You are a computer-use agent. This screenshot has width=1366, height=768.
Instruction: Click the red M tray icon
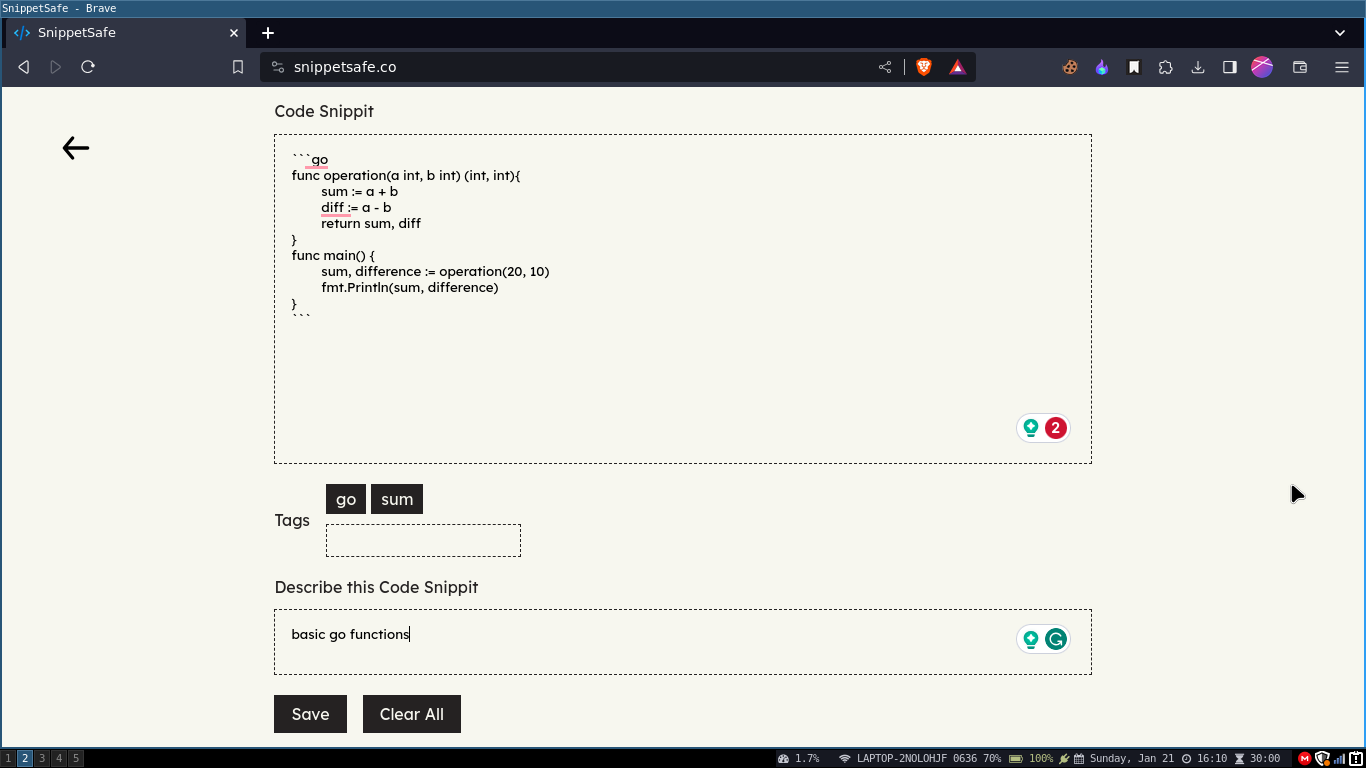click(x=1304, y=759)
